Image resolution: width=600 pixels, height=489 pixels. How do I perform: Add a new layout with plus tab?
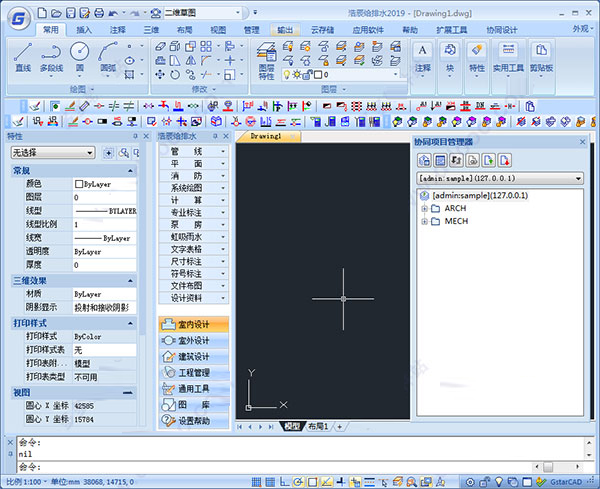(339, 427)
